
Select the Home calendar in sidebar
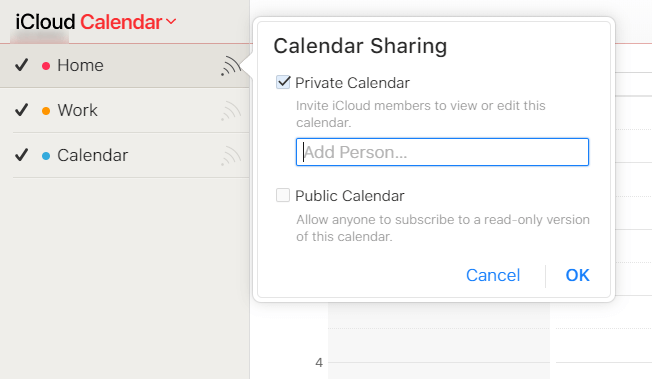click(125, 66)
